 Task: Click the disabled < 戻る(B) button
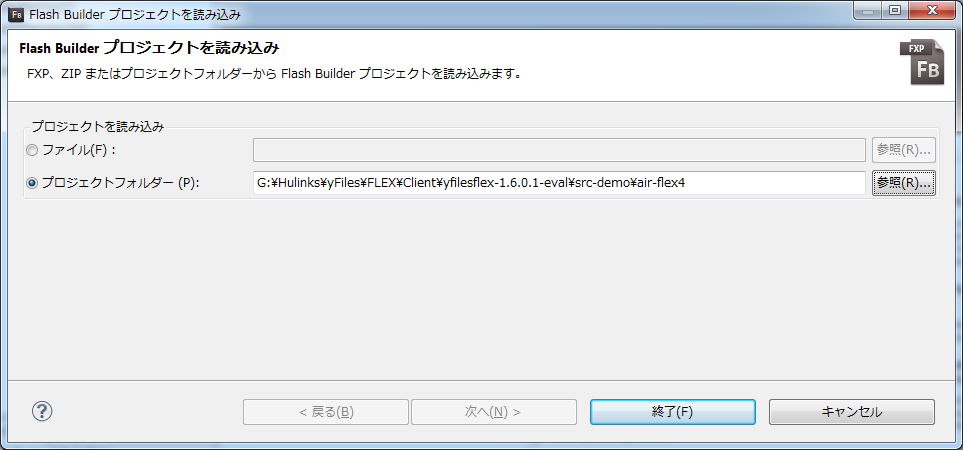point(326,412)
